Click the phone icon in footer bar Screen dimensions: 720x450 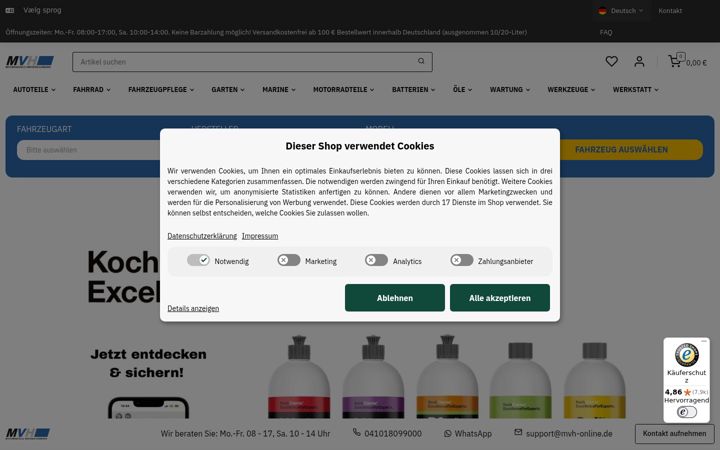[x=356, y=433]
